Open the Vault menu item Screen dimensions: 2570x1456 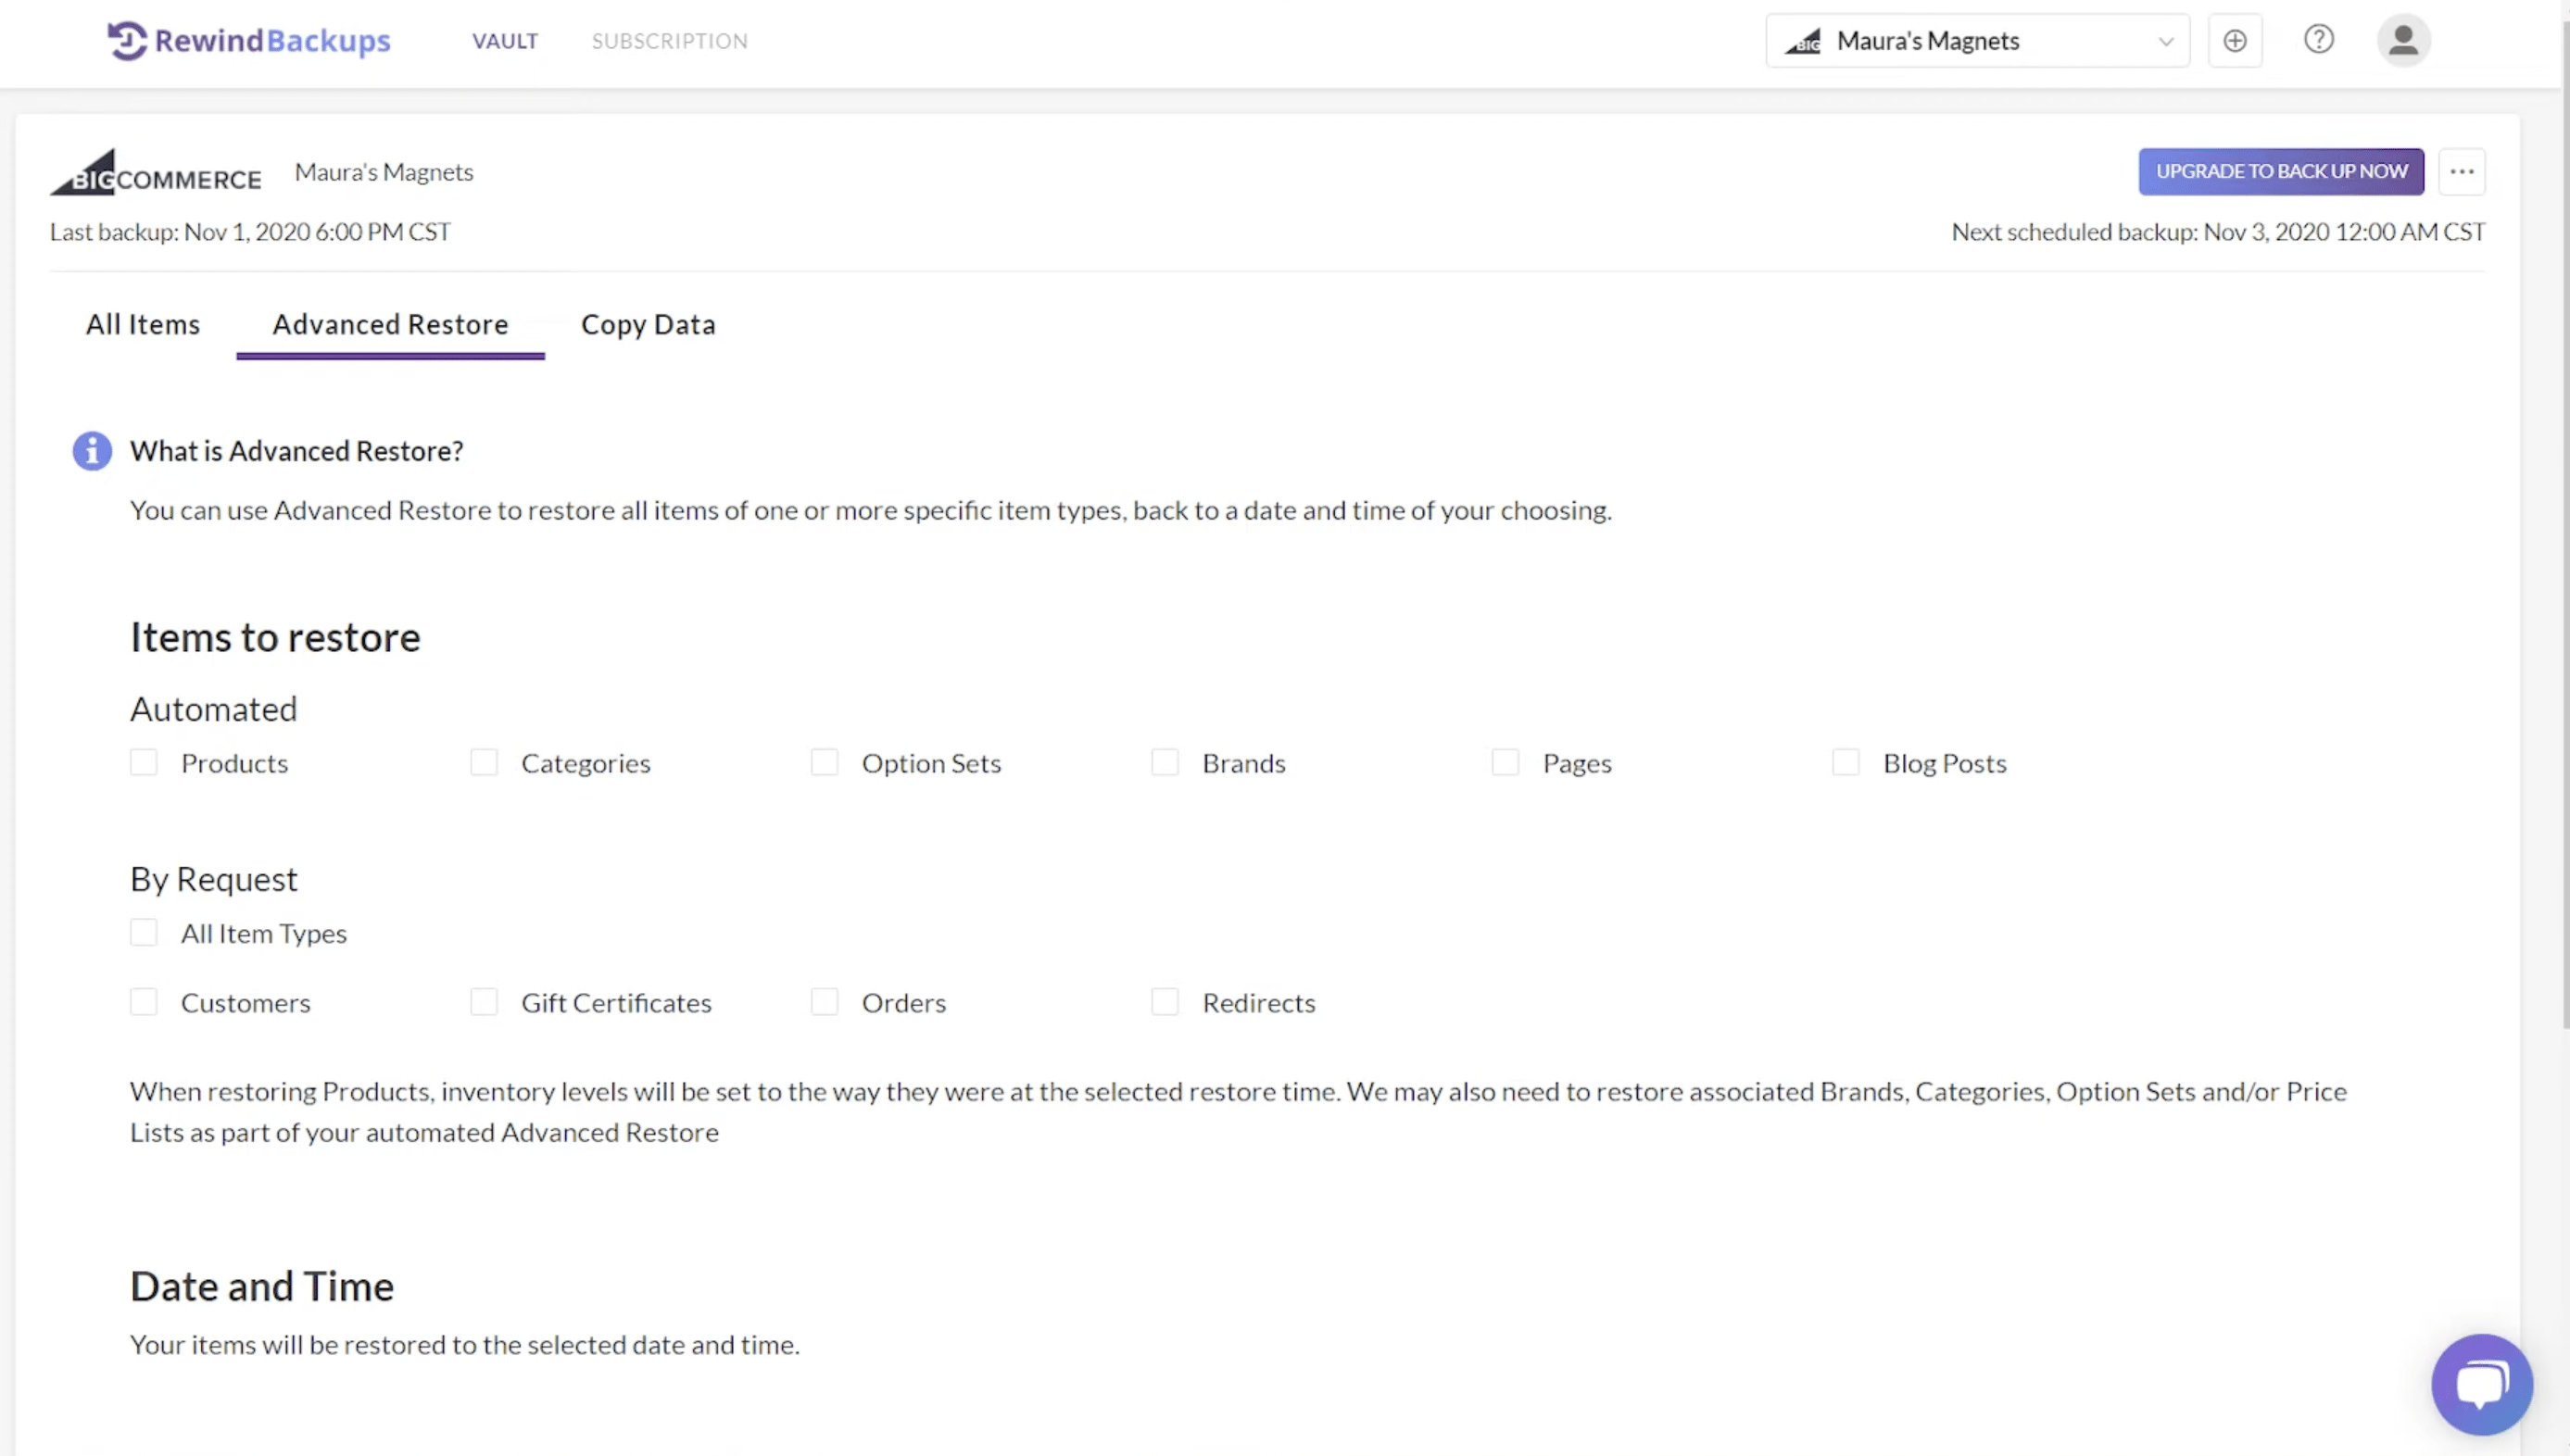click(505, 41)
